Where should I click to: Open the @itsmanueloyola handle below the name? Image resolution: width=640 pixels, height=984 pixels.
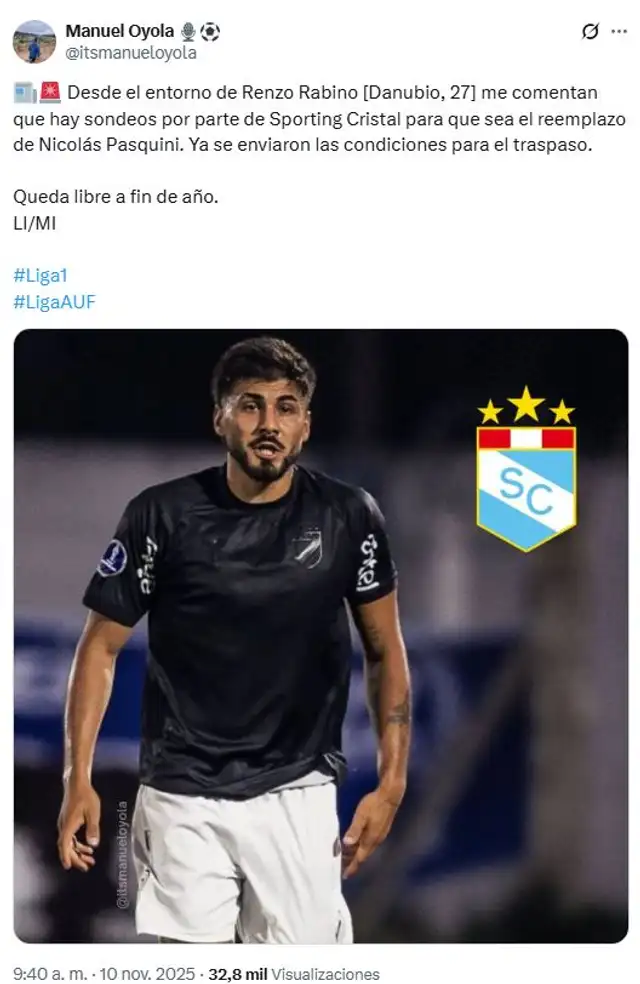131,53
